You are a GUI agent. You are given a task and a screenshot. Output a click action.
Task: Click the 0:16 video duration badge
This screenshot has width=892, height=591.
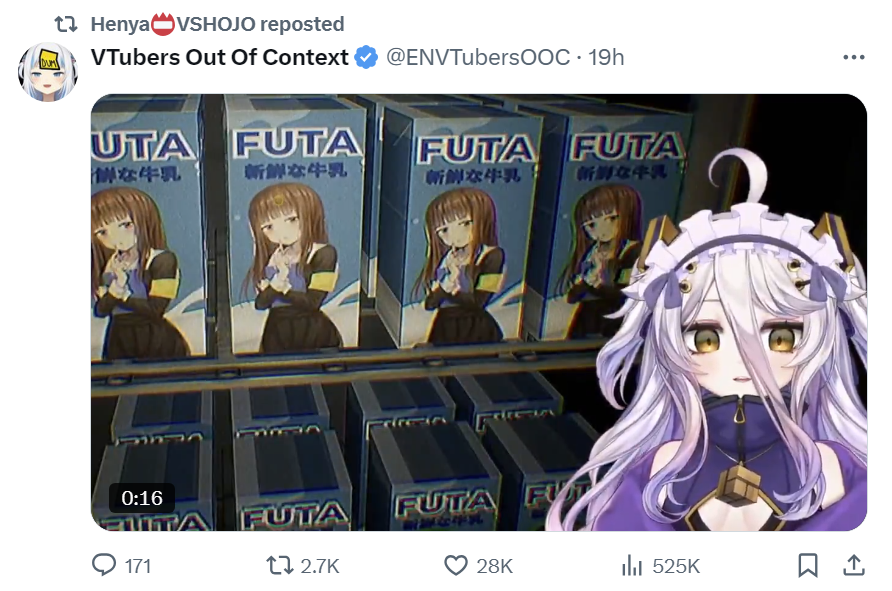(142, 498)
